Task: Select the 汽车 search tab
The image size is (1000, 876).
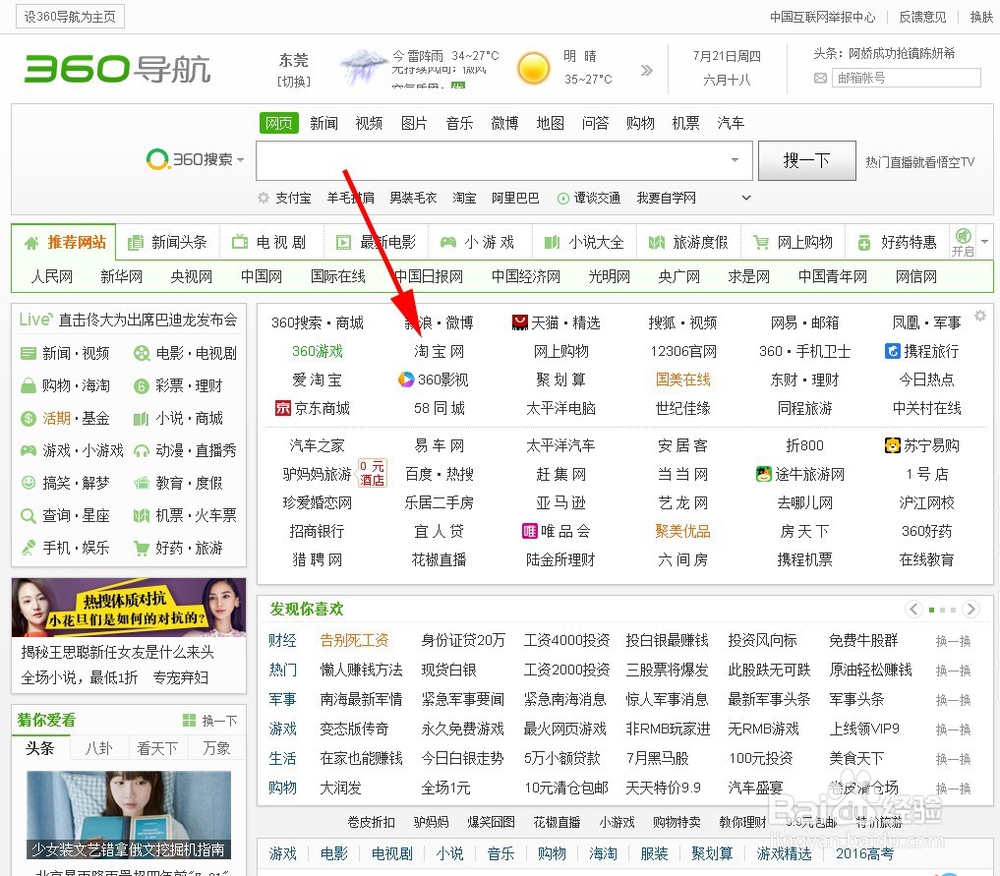Action: (x=730, y=123)
